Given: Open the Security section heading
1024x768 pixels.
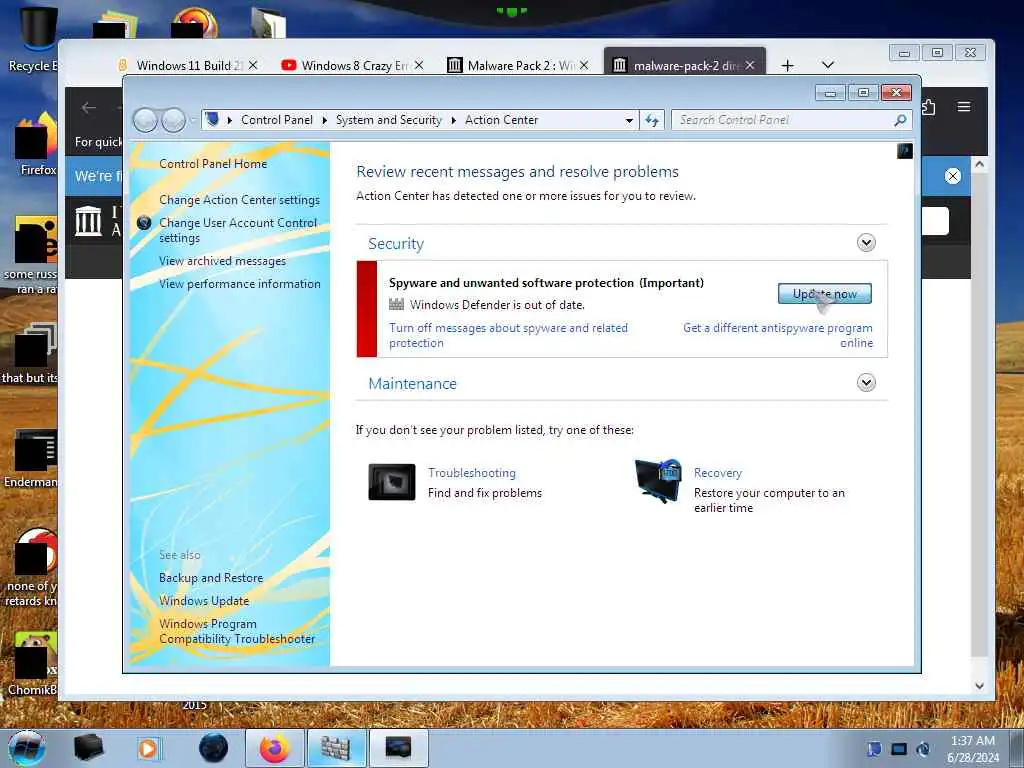Looking at the screenshot, I should (396, 244).
